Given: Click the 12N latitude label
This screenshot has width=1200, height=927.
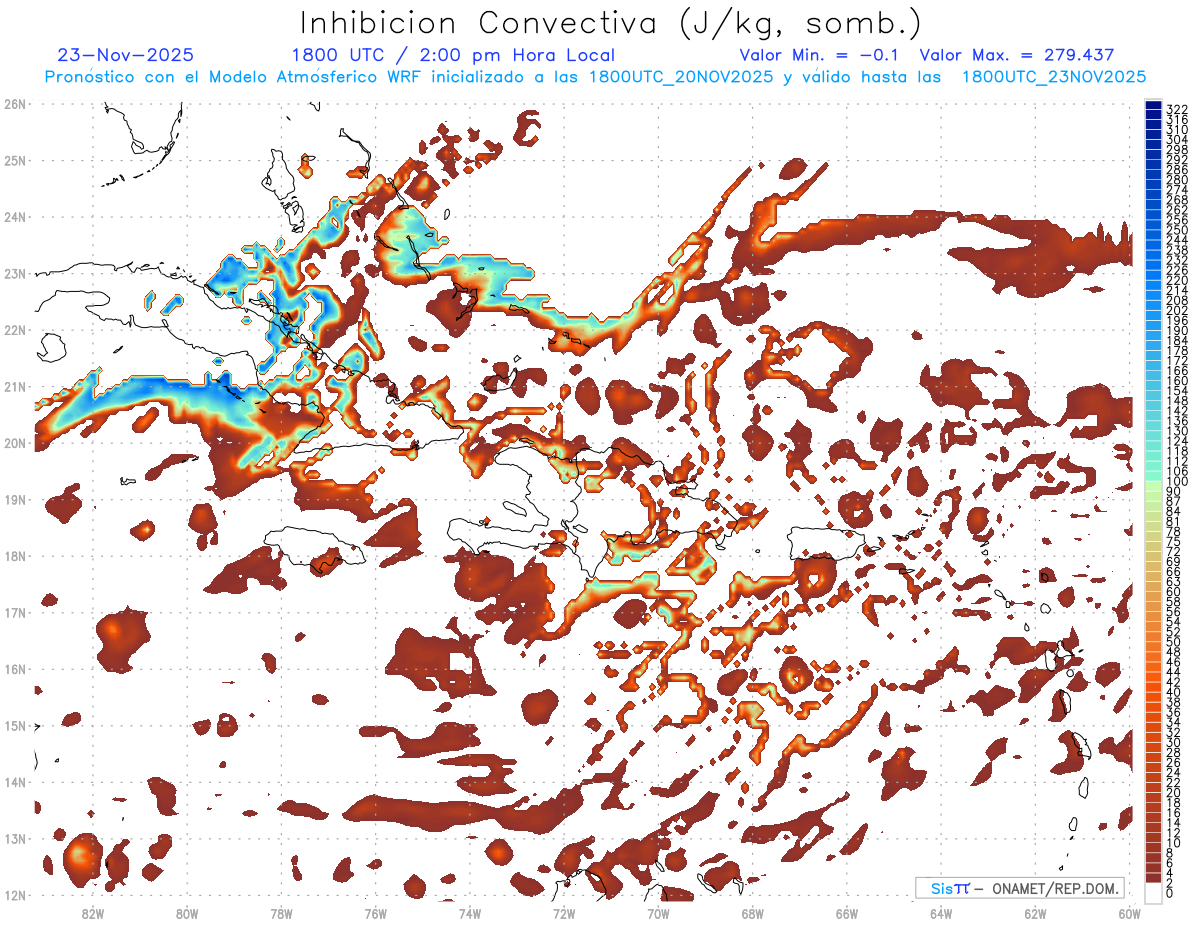Looking at the screenshot, I should tap(14, 896).
